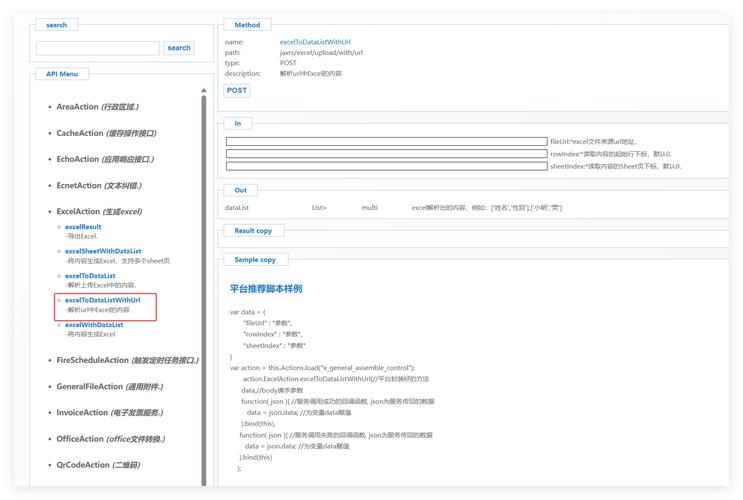Open the InvoiceAction menu item

[109, 413]
